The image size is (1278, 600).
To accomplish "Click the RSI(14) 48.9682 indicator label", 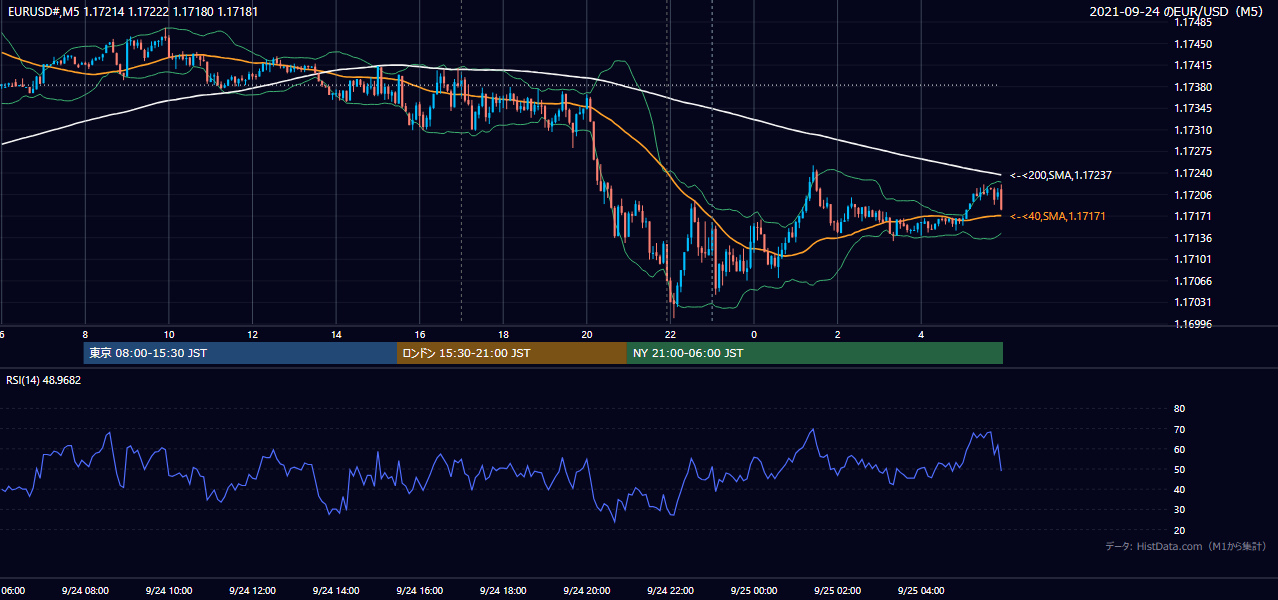I will click(x=44, y=380).
